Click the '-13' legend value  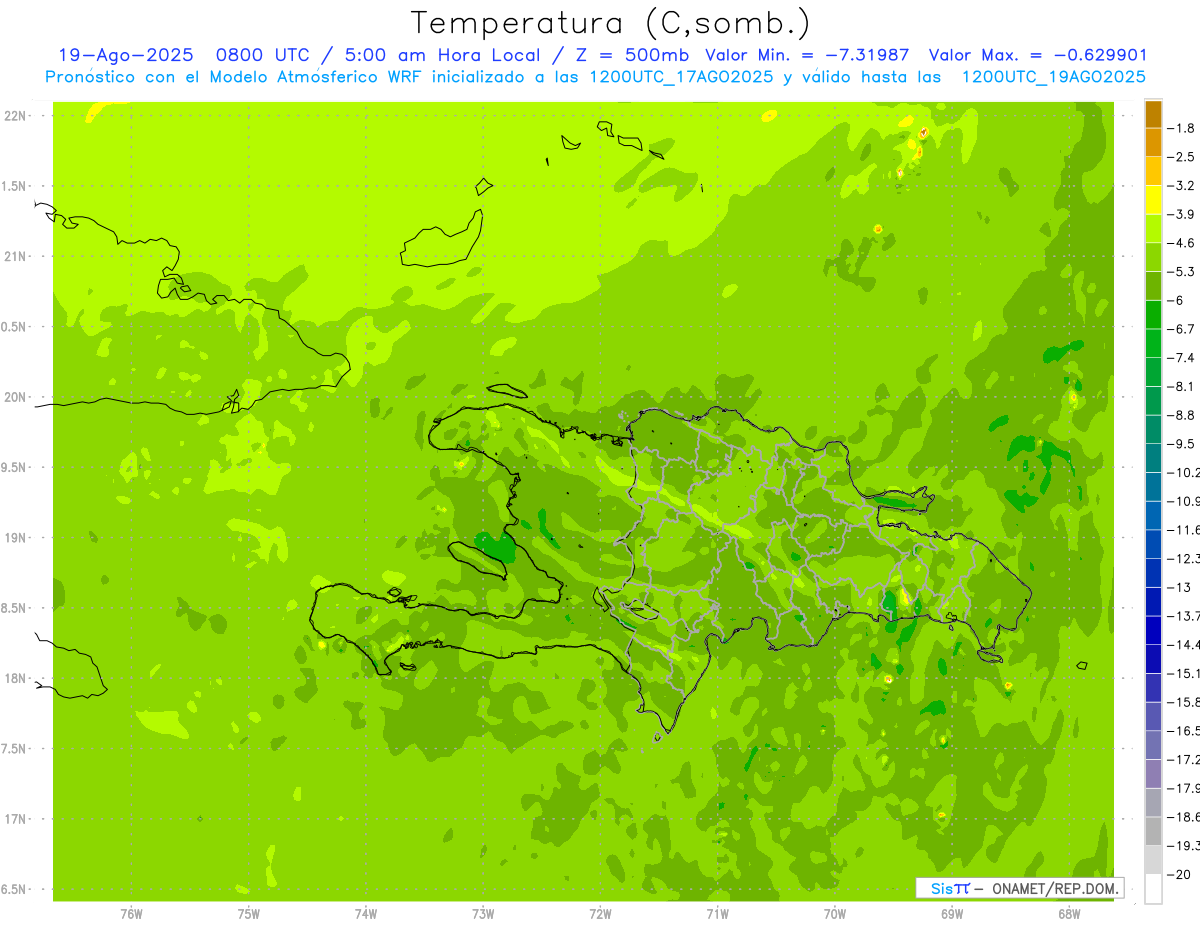[x=1177, y=588]
